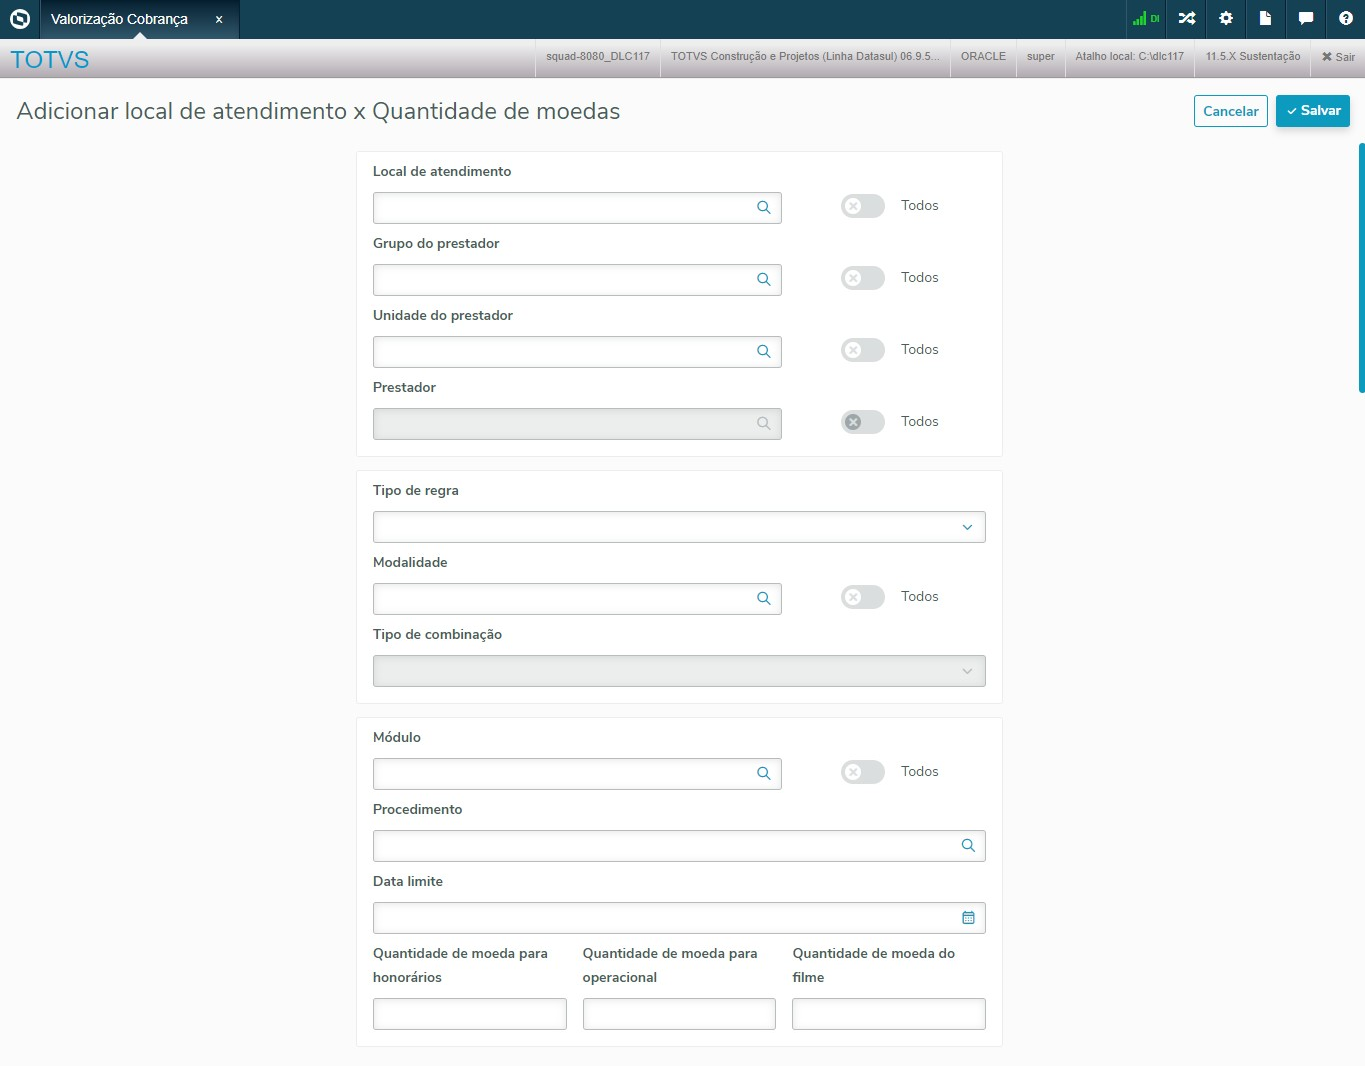Viewport: 1365px width, 1066px height.
Task: Switch to the Valorização Cobrança tab
Action: click(119, 19)
